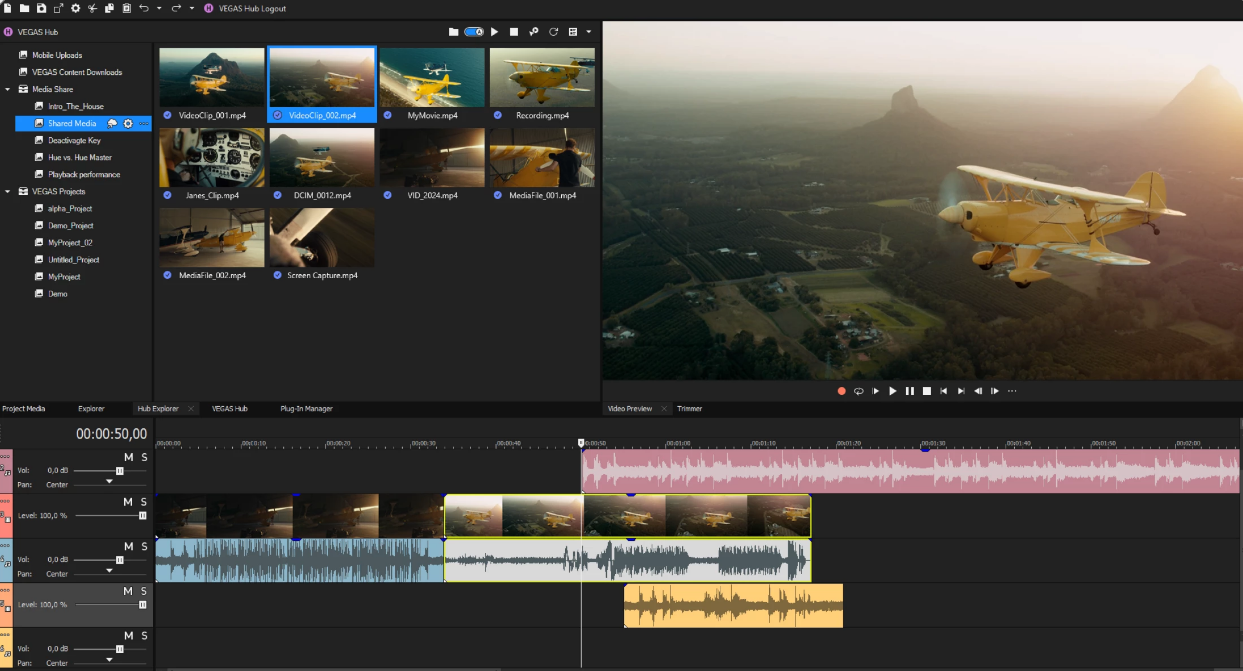Mute the first audio track

pos(128,457)
